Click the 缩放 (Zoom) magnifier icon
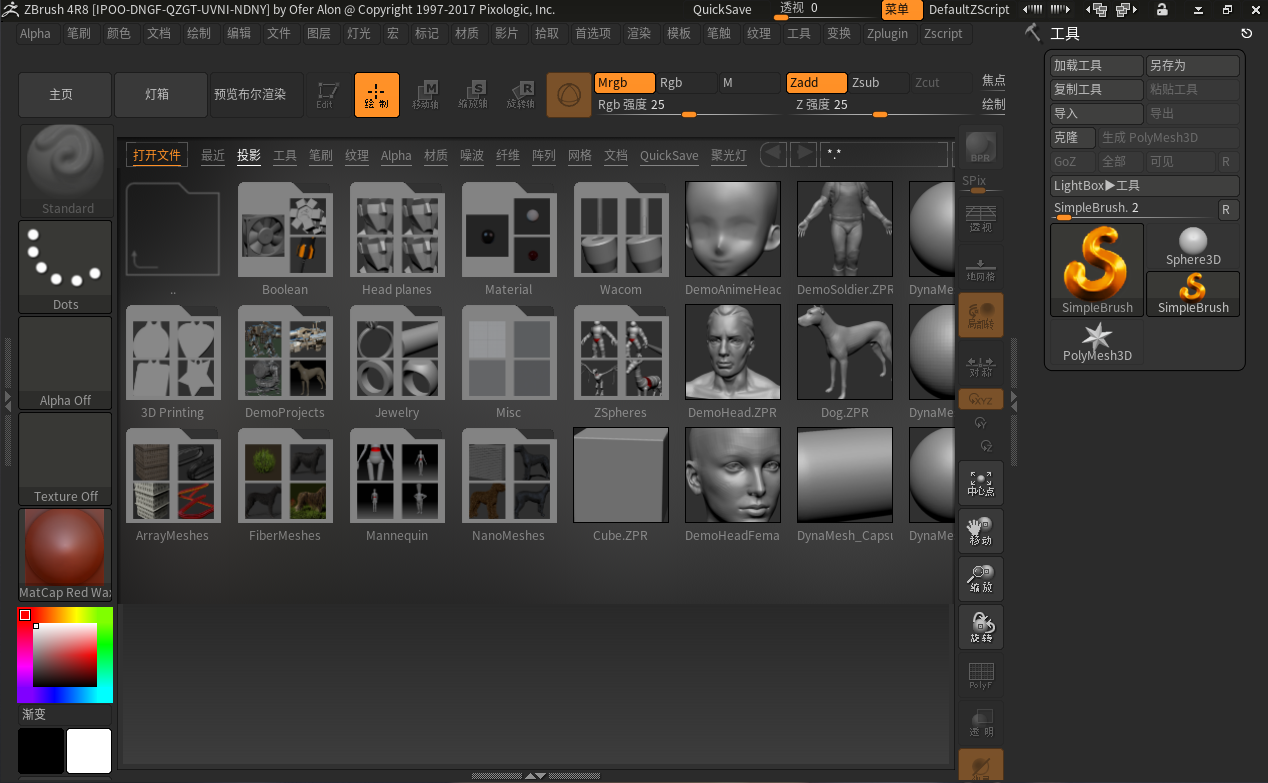This screenshot has width=1268, height=783. [980, 579]
